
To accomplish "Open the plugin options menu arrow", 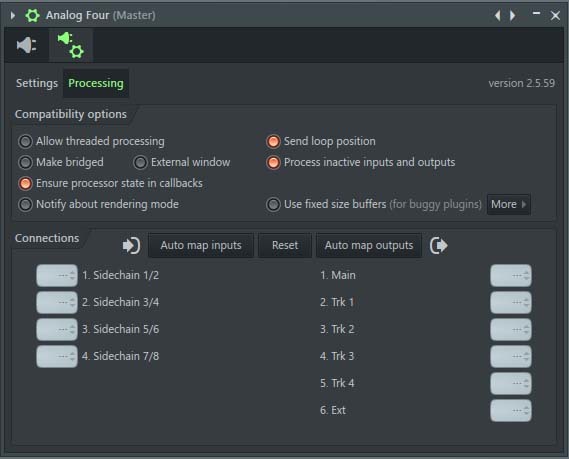I will click(x=13, y=16).
